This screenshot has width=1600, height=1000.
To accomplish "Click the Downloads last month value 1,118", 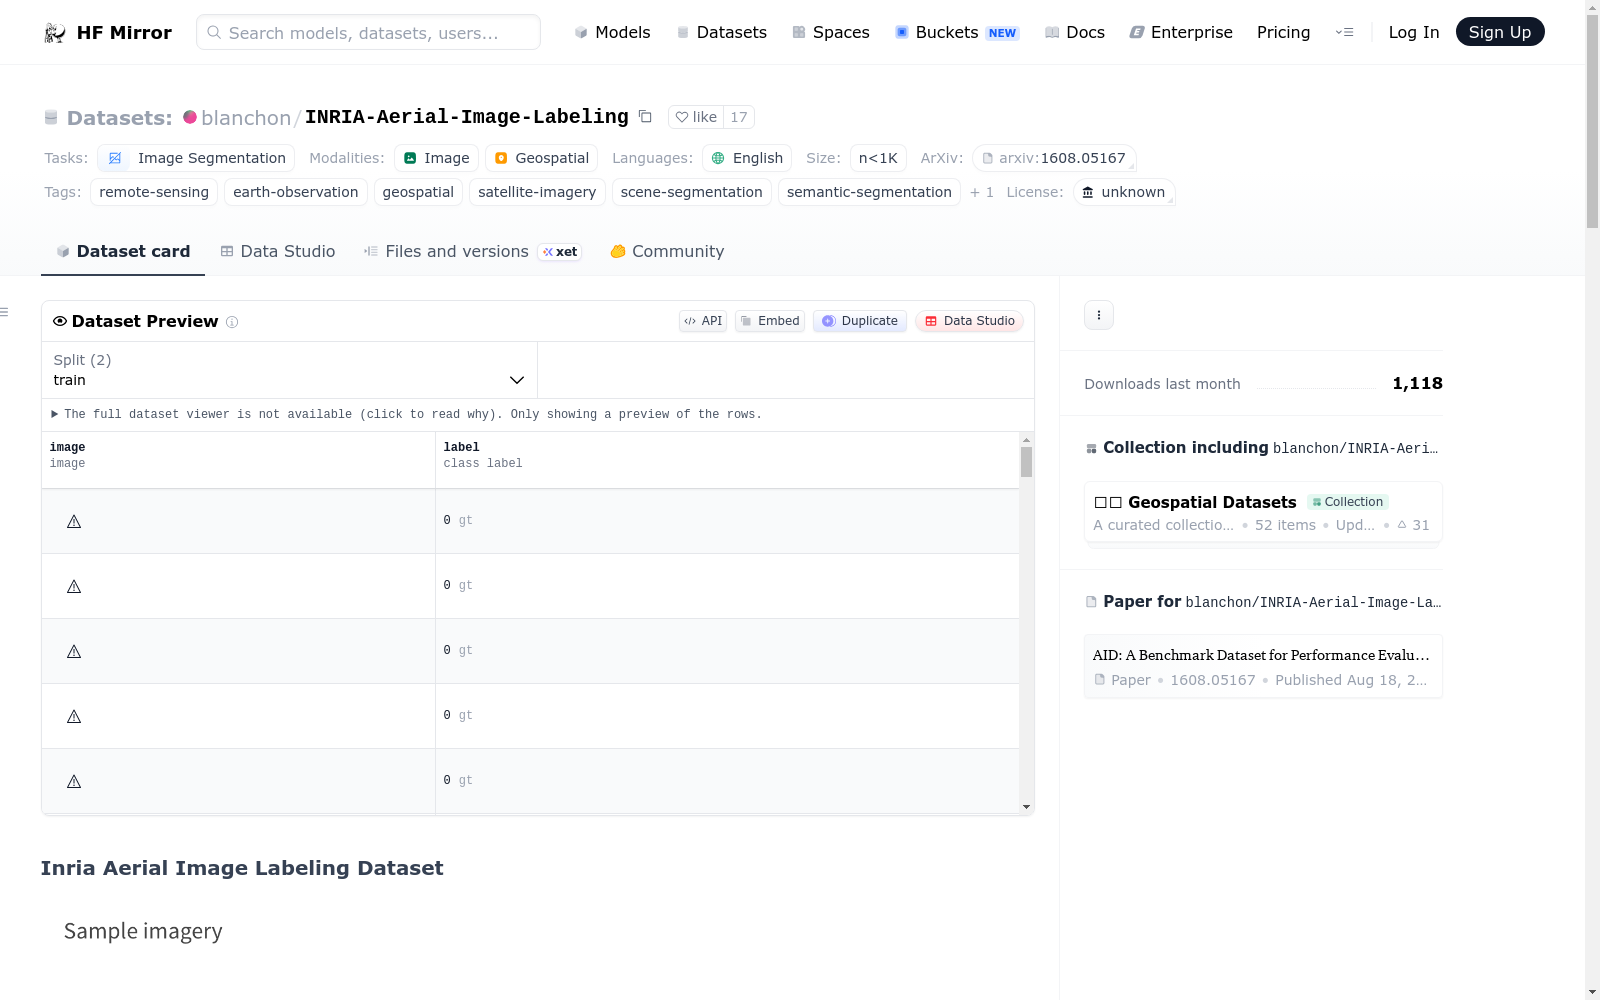I will pos(1417,384).
